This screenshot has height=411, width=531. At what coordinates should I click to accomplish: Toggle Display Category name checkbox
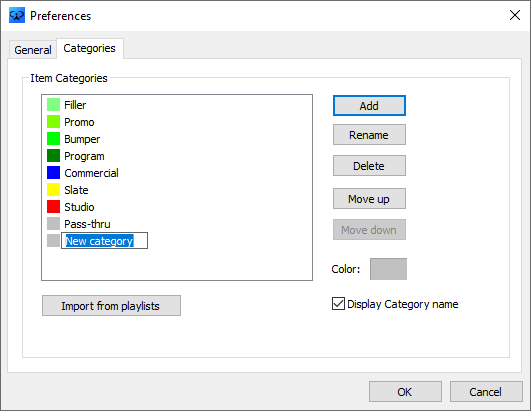click(338, 304)
